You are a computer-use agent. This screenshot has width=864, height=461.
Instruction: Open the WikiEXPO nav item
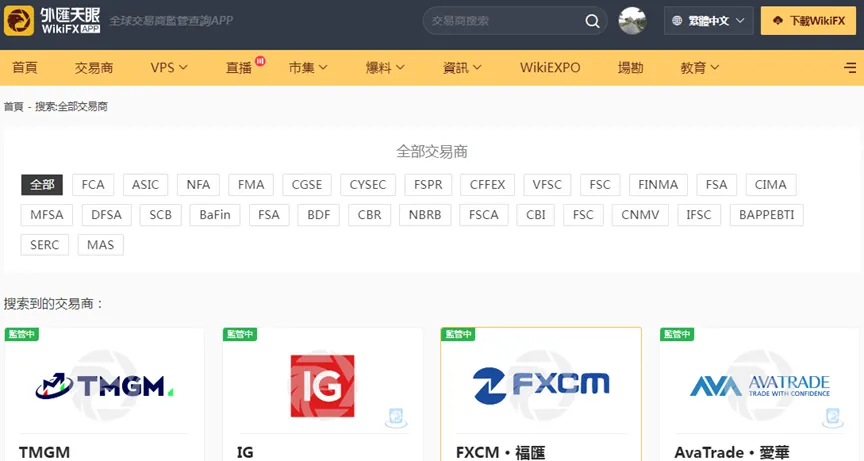[x=550, y=68]
